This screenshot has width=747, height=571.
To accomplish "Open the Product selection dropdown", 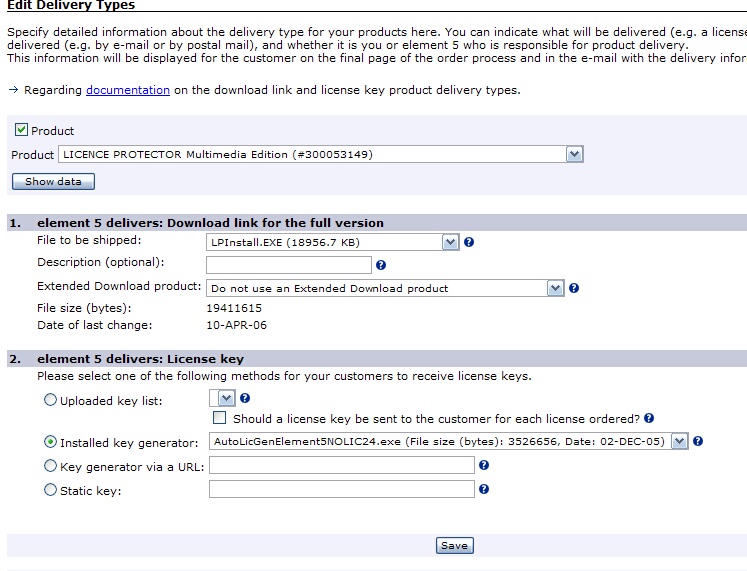I will tap(574, 154).
